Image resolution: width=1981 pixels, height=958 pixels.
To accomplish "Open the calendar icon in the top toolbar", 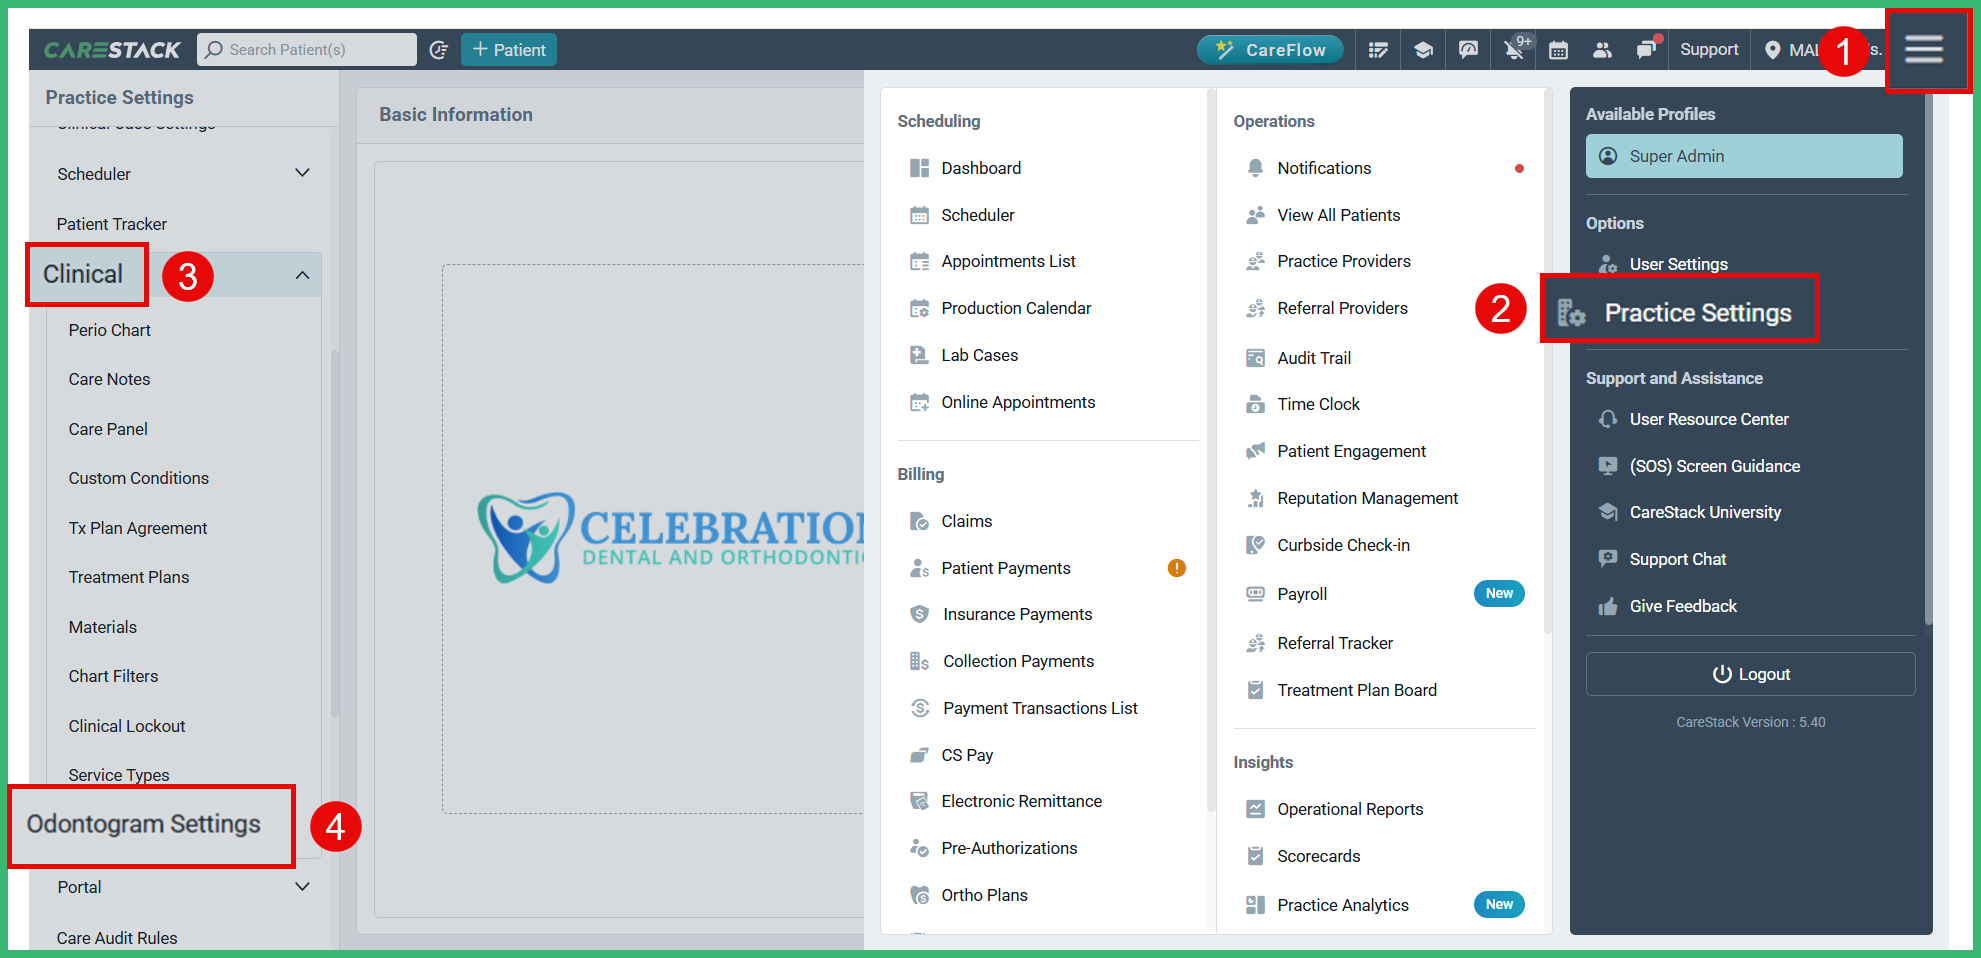I will coord(1558,49).
